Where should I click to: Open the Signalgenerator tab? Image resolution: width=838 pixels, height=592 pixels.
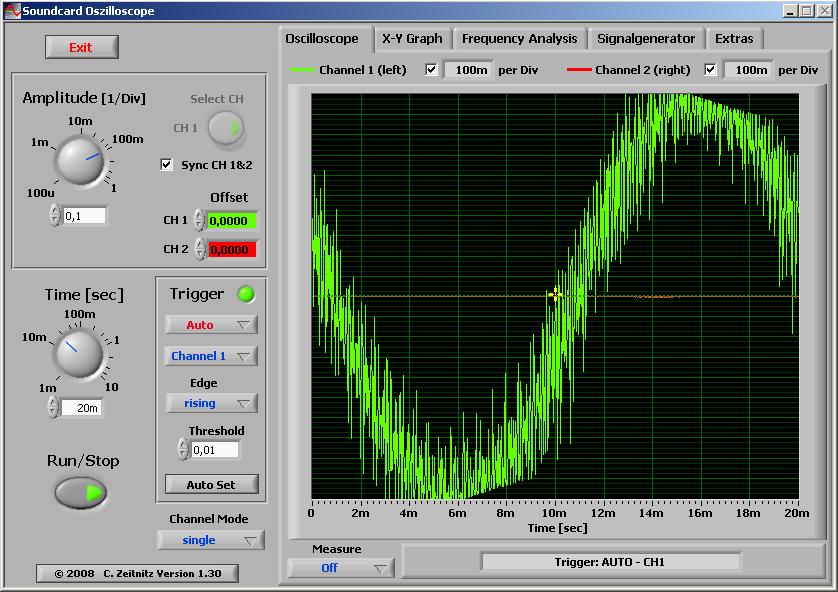tap(645, 39)
